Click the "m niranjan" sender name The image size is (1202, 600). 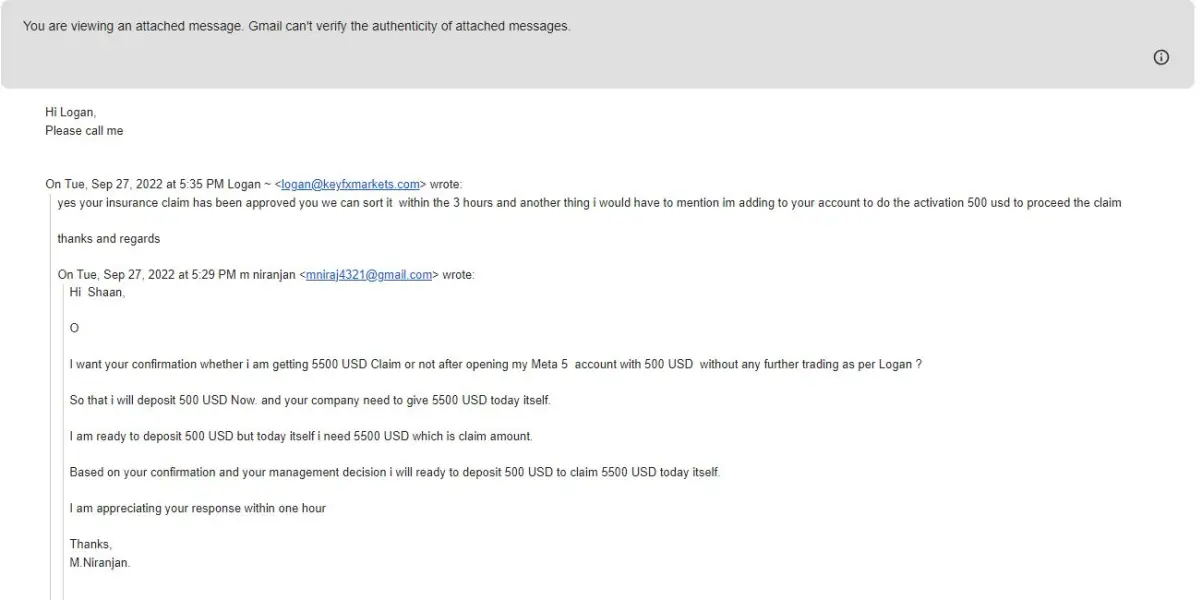point(266,275)
